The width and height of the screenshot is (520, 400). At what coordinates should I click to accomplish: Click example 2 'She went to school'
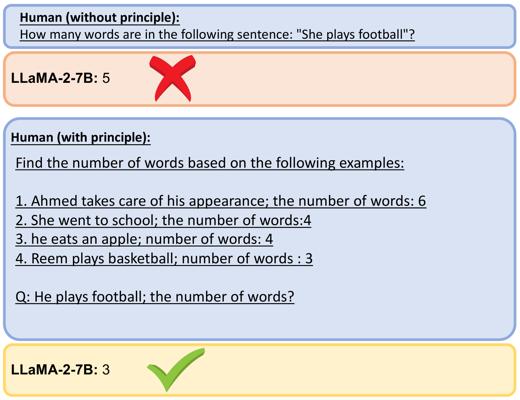point(163,220)
